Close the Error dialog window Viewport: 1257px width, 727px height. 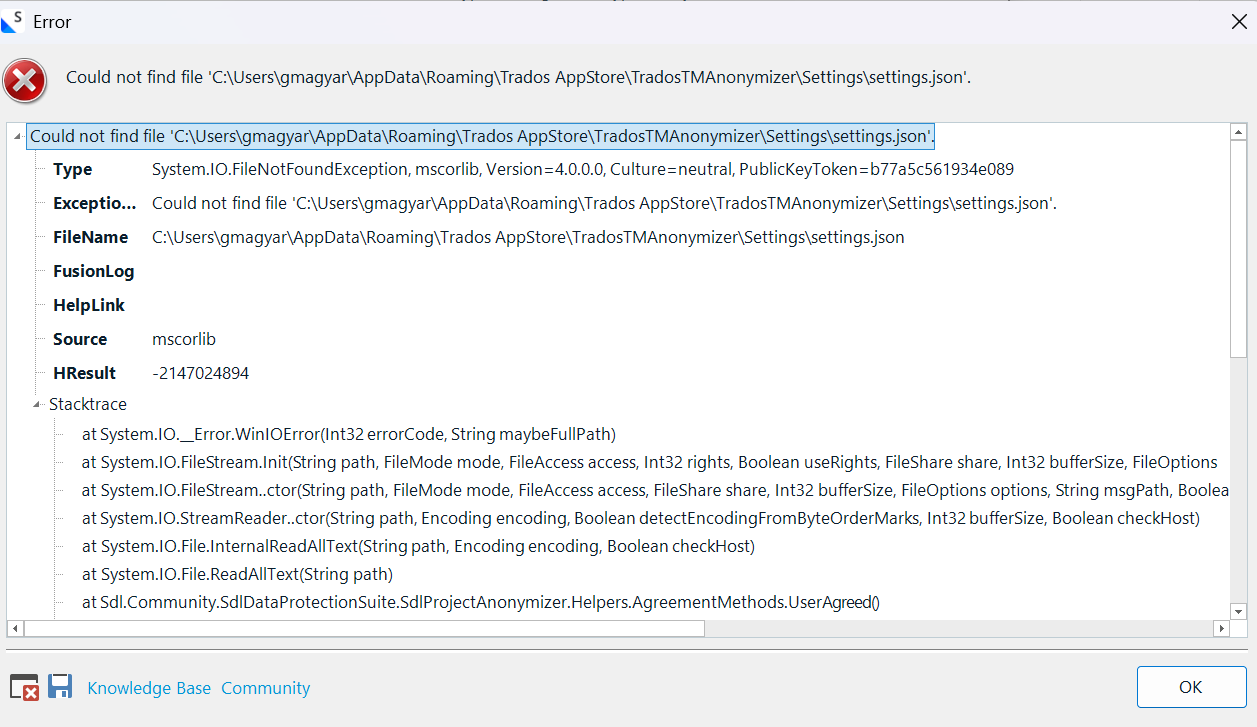[1238, 22]
